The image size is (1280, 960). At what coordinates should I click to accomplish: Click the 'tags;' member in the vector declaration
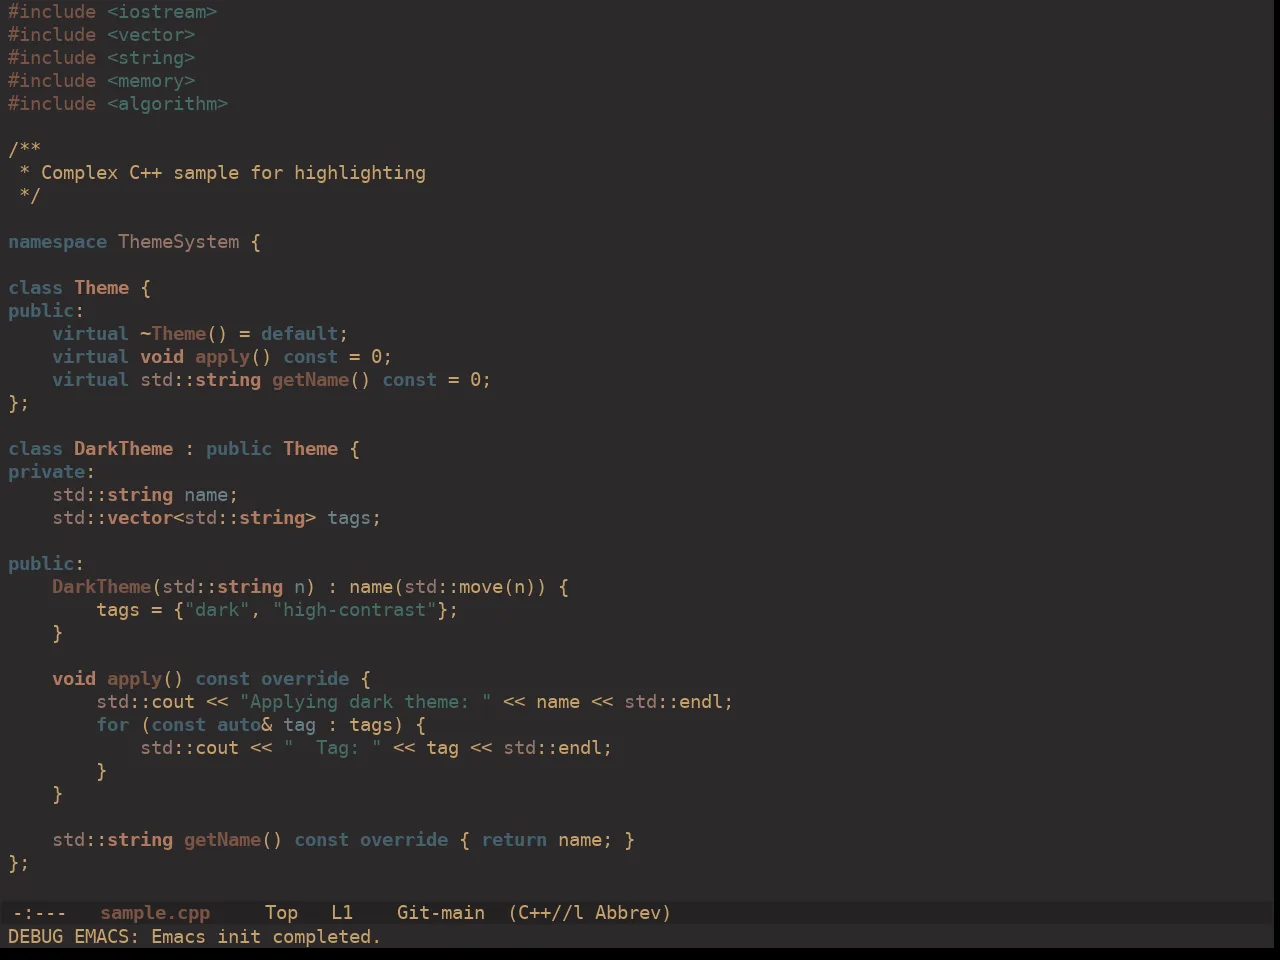[354, 518]
